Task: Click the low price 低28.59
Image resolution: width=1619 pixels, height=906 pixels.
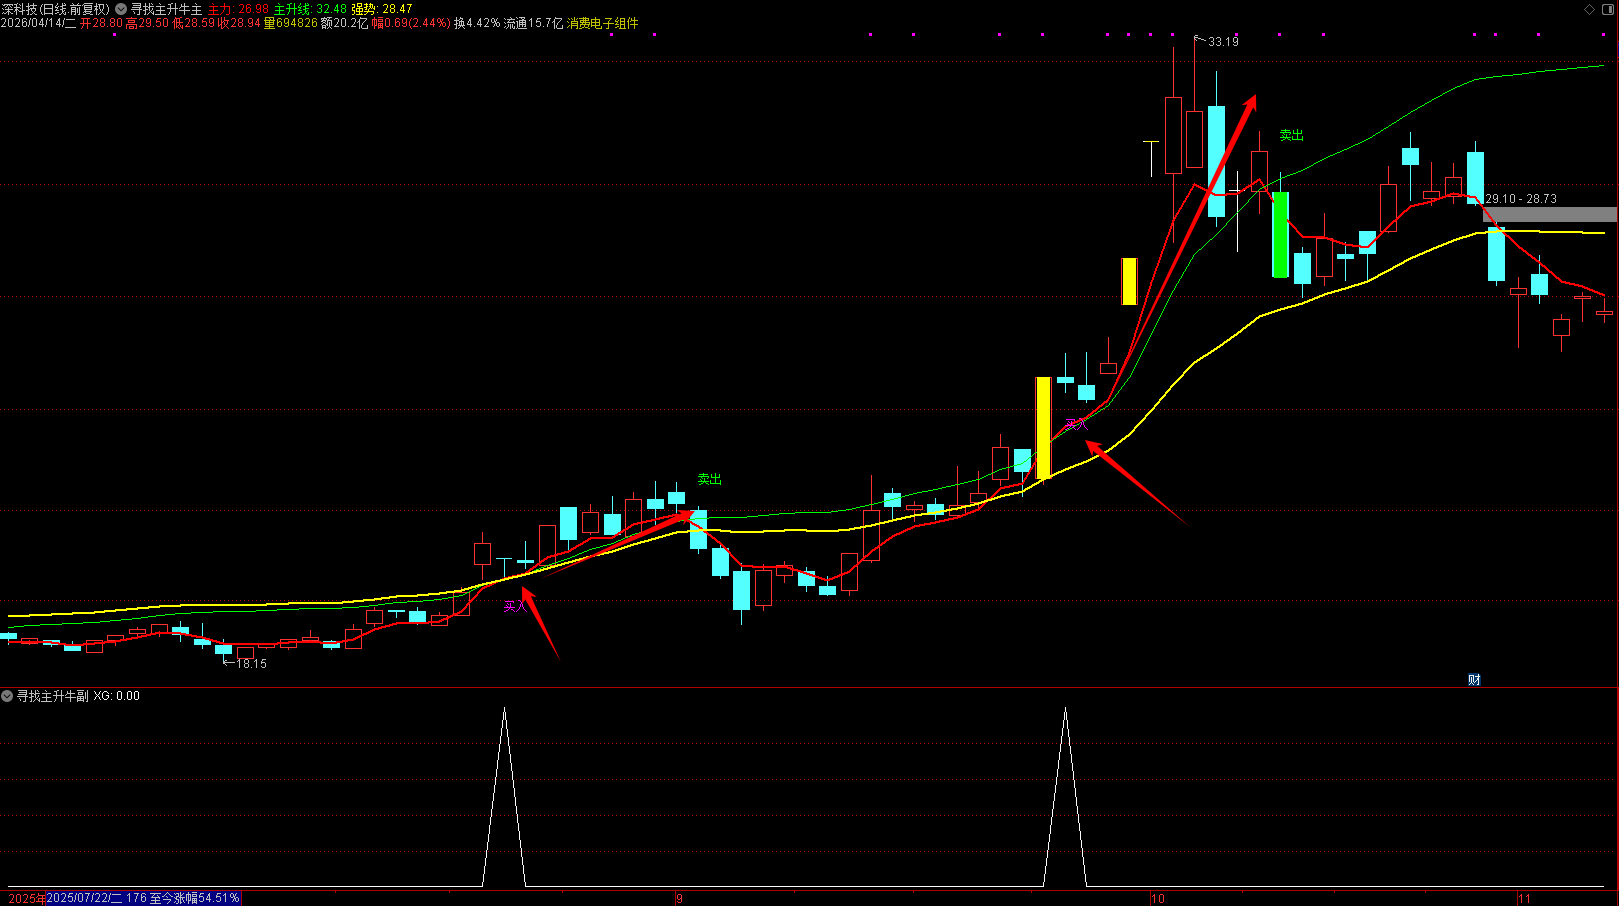Action: (x=193, y=23)
